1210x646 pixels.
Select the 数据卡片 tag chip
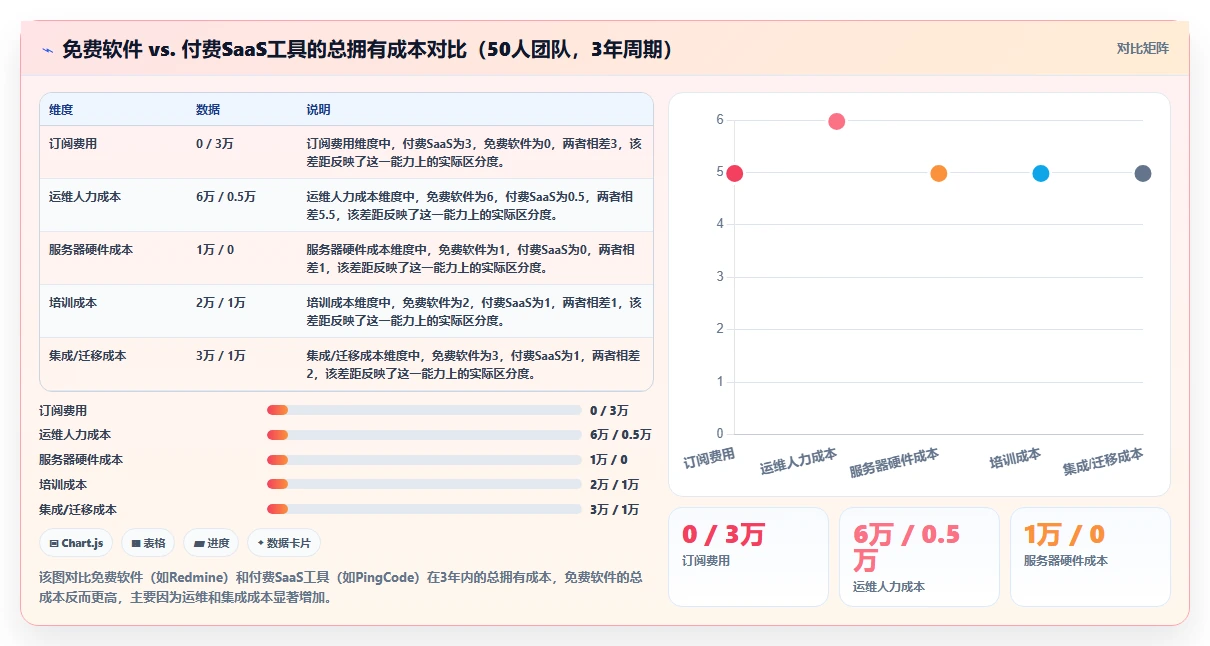click(284, 543)
